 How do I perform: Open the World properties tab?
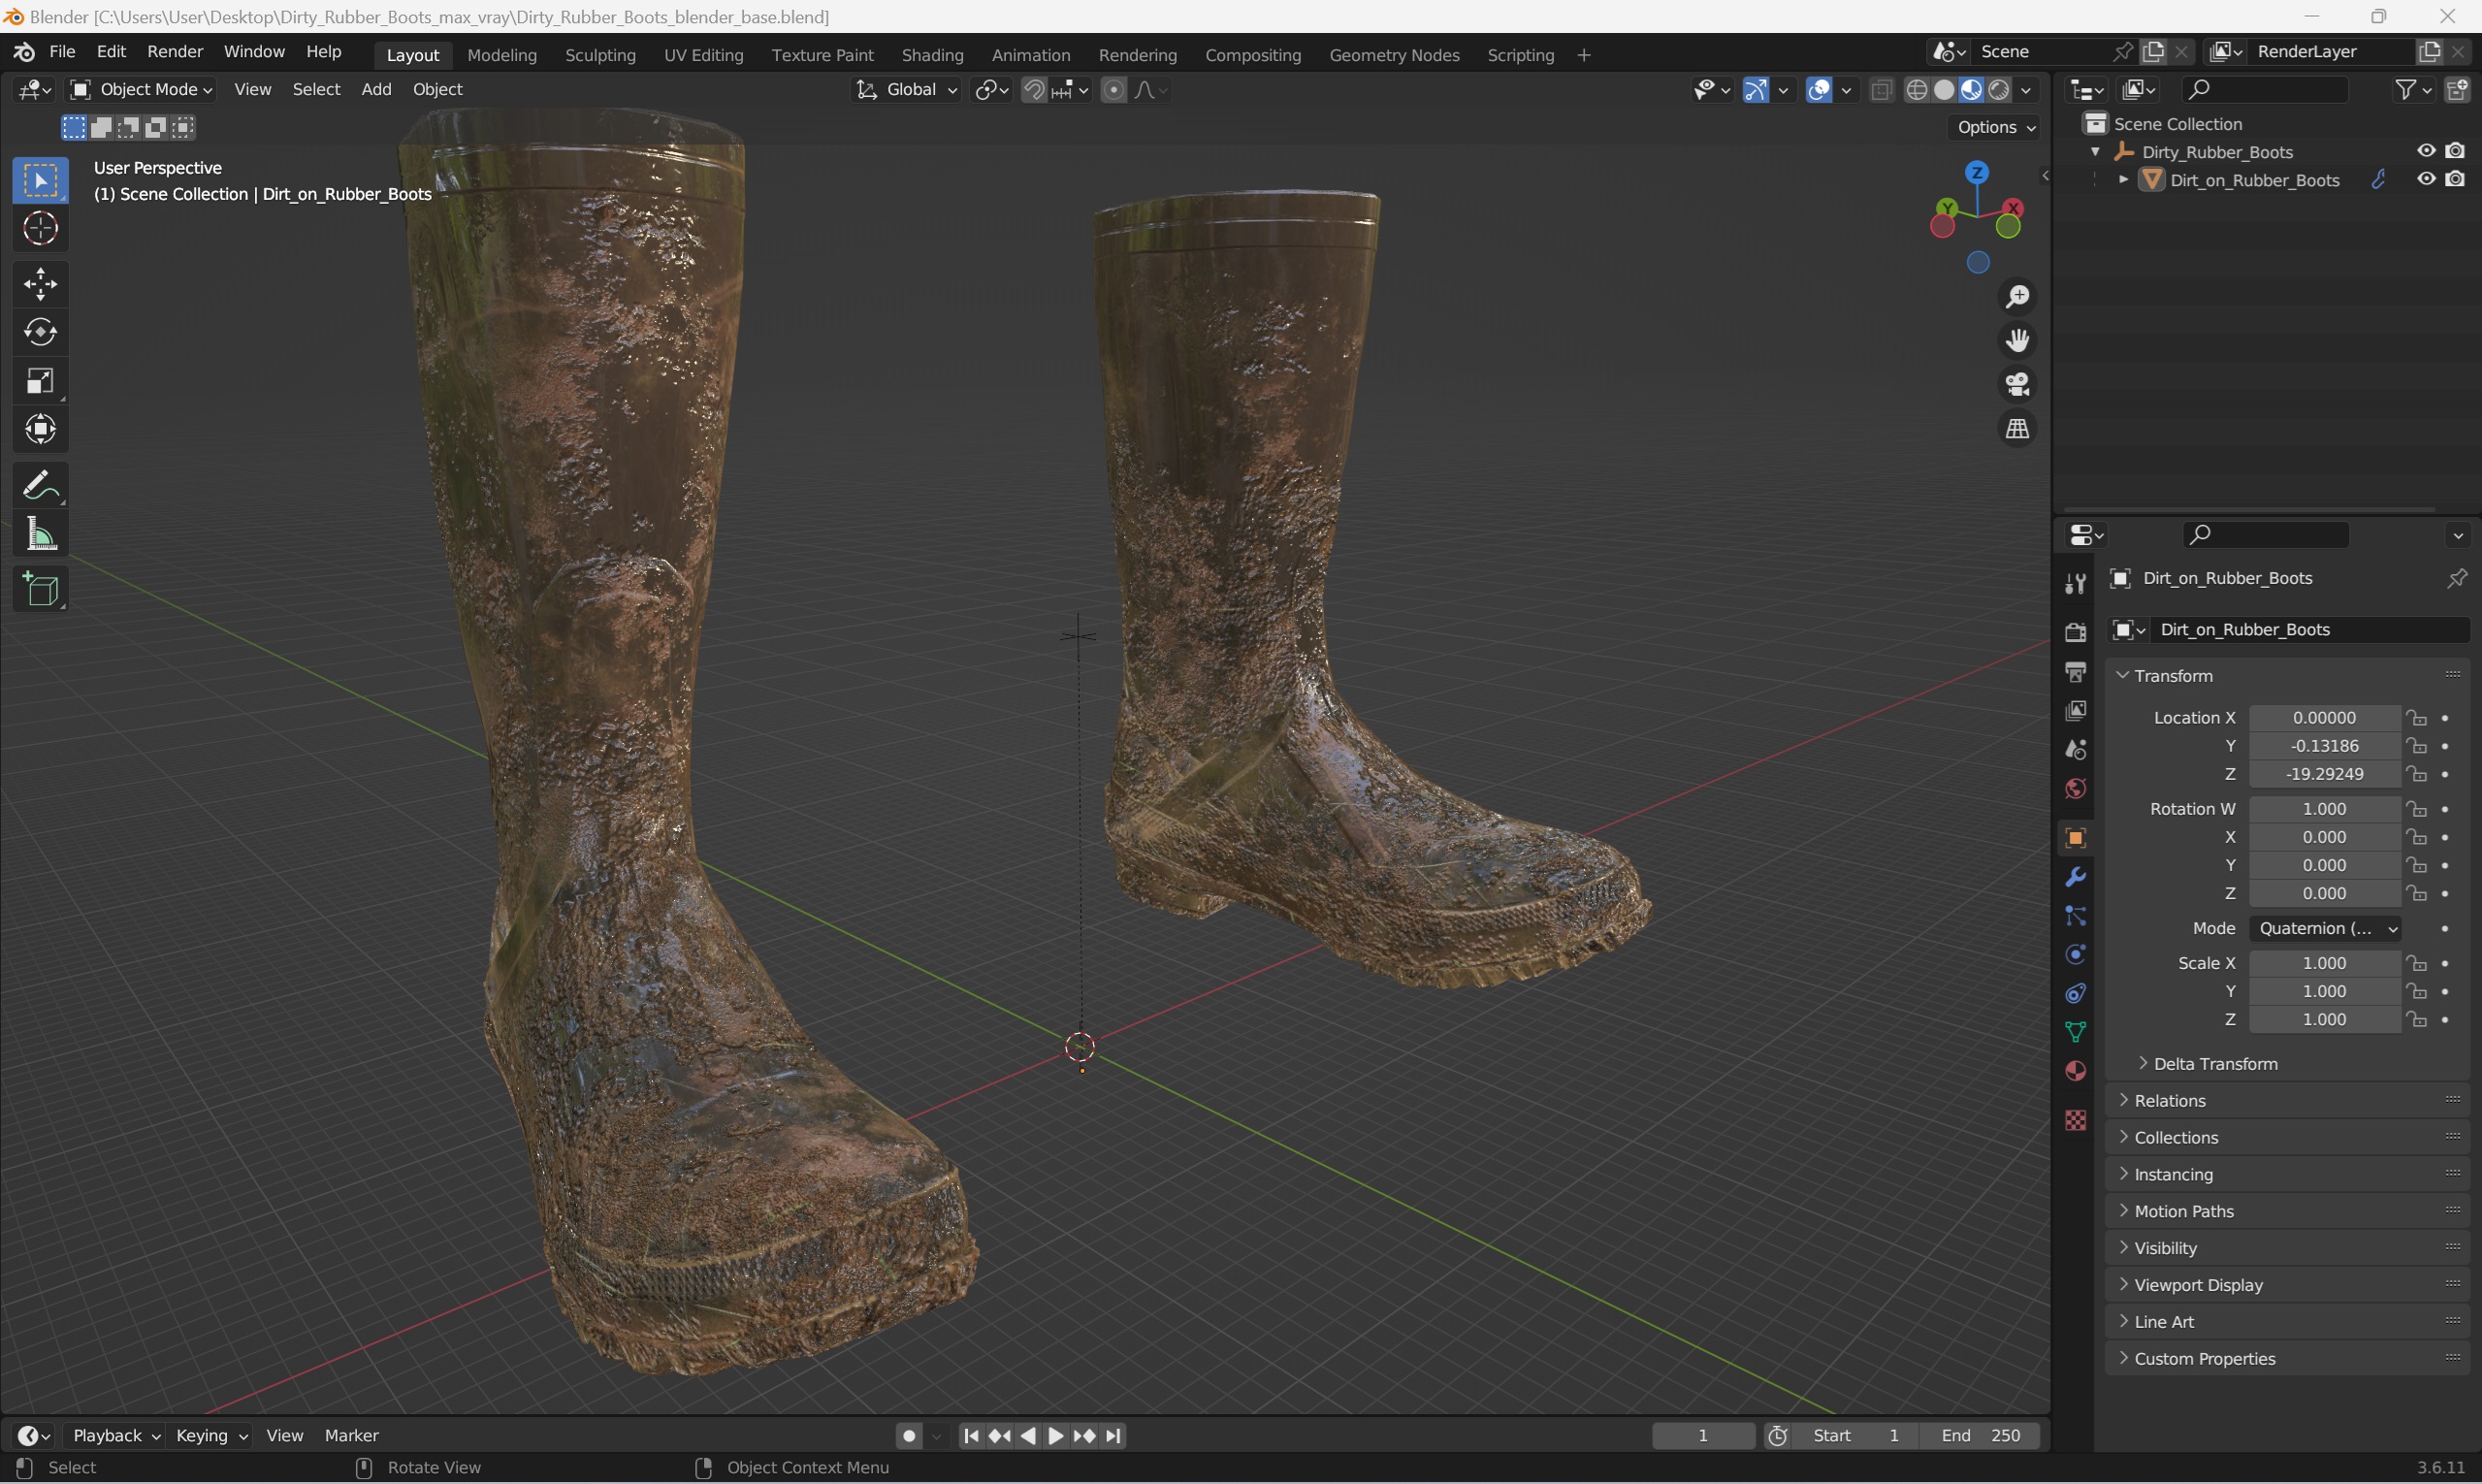2075,788
